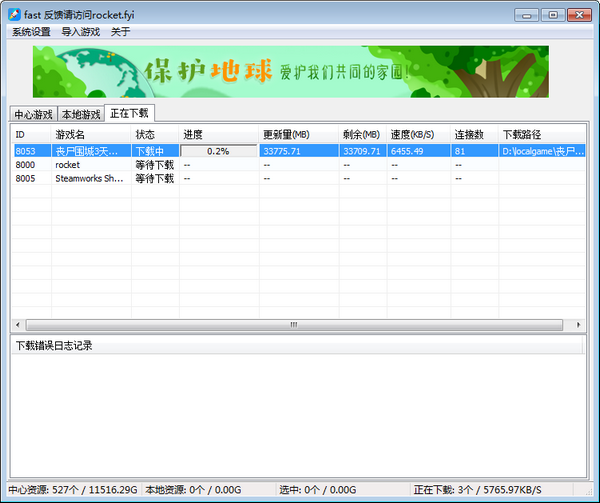Sort the list by ID column header
This screenshot has width=600, height=503.
point(30,134)
